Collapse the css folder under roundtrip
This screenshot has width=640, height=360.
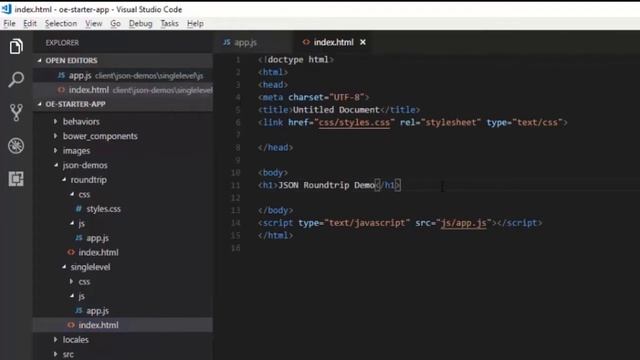coord(71,194)
